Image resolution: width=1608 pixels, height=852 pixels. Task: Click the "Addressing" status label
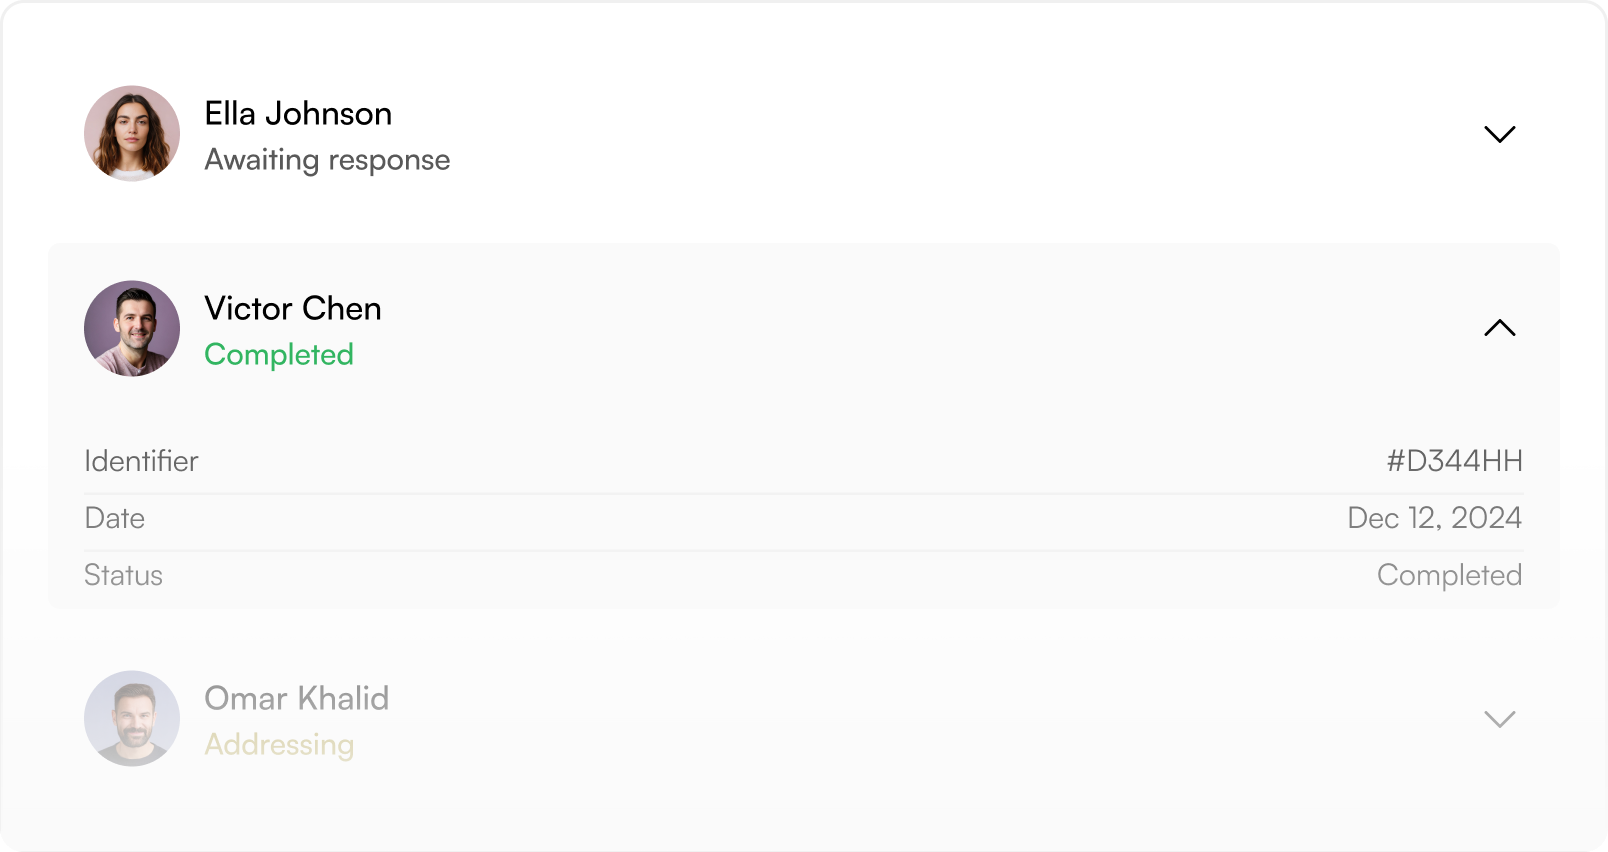[x=279, y=745]
